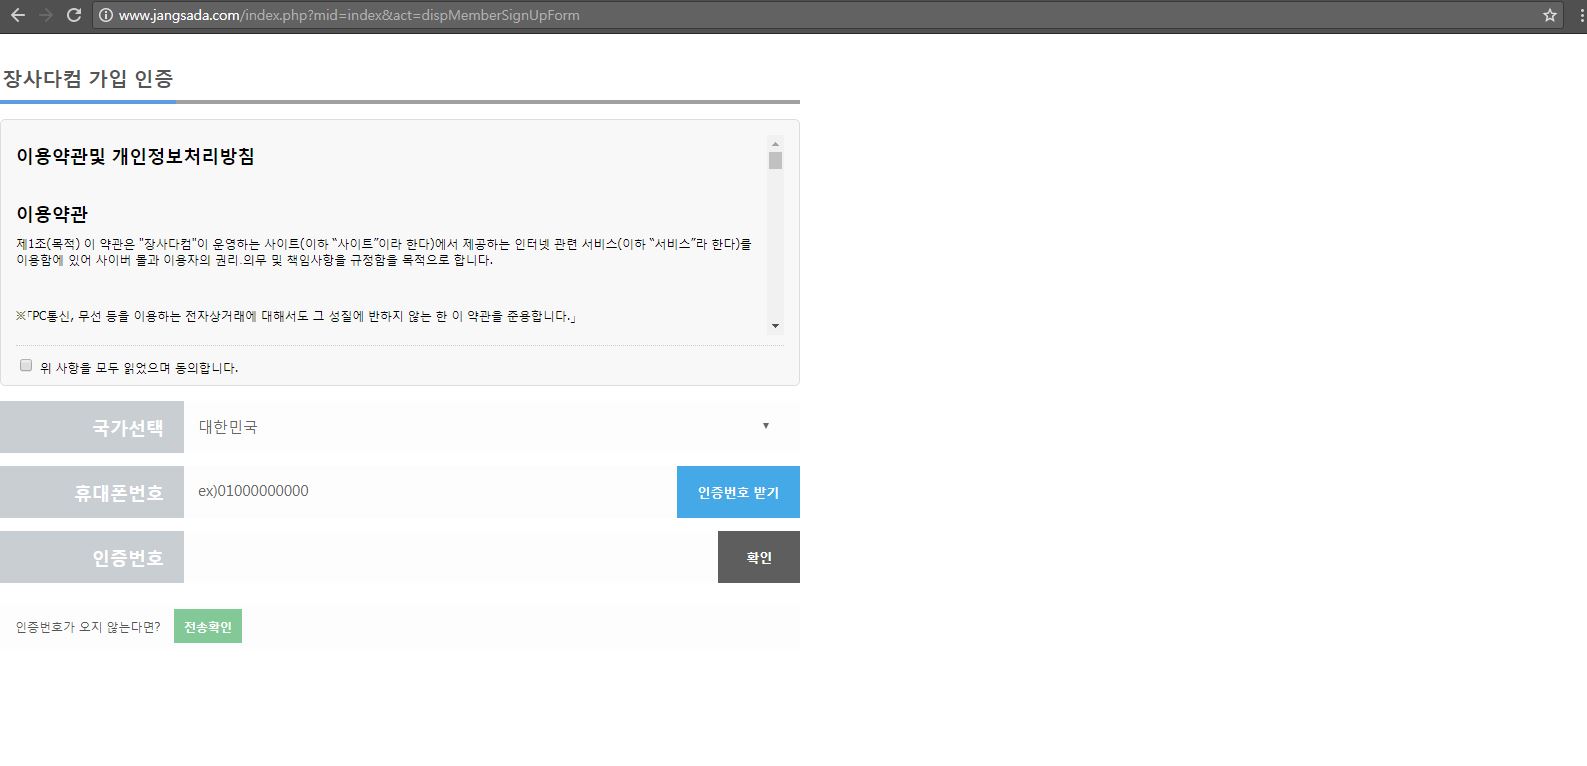Reload the jangsada.com page
The height and width of the screenshot is (766, 1587).
point(73,15)
